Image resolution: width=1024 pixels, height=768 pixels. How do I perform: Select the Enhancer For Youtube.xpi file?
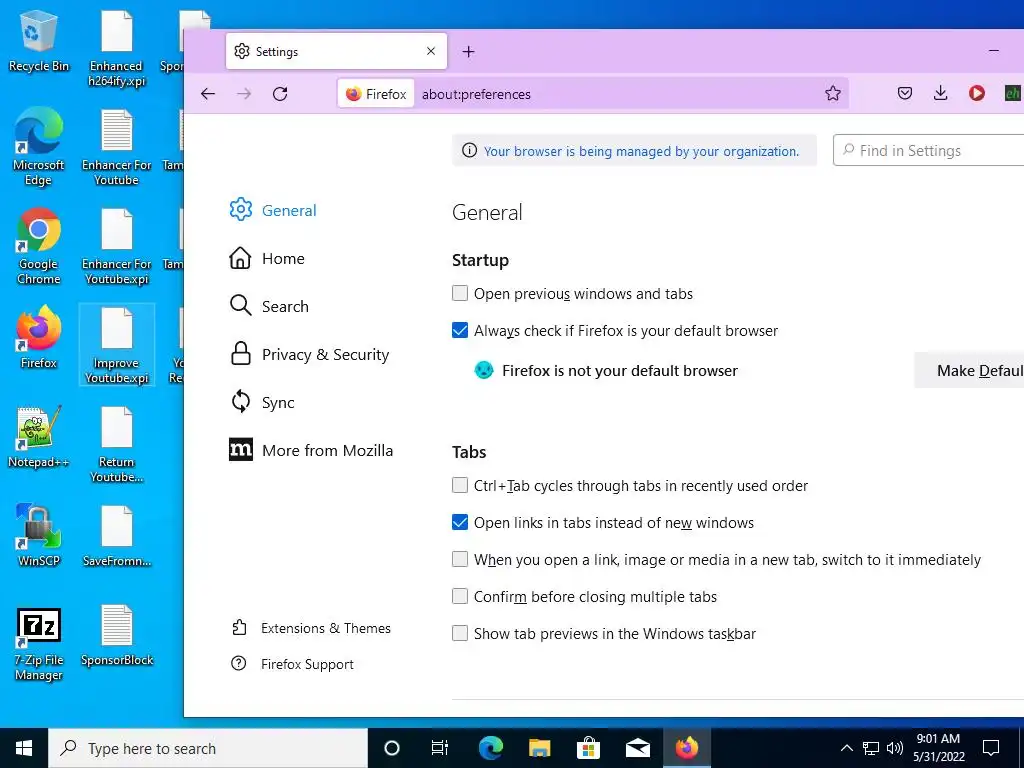pos(117,246)
